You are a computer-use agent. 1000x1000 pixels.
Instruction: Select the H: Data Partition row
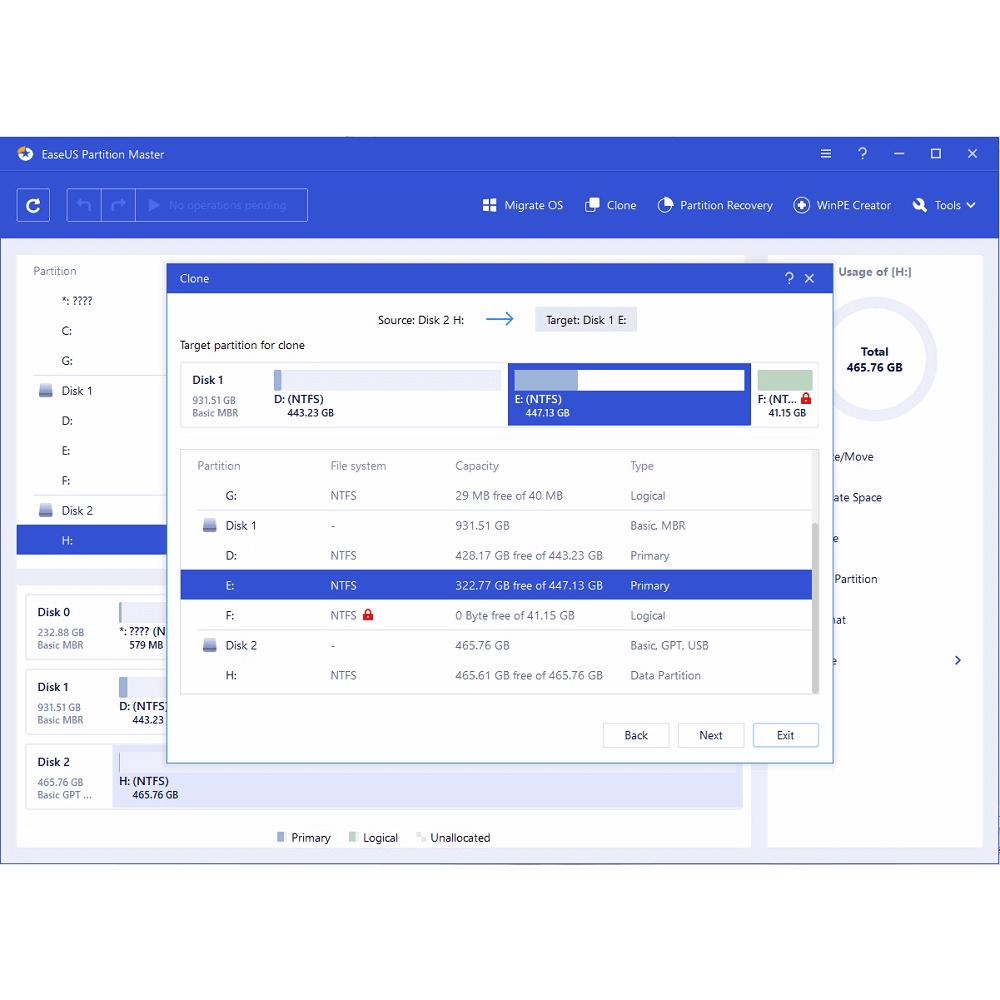point(495,676)
